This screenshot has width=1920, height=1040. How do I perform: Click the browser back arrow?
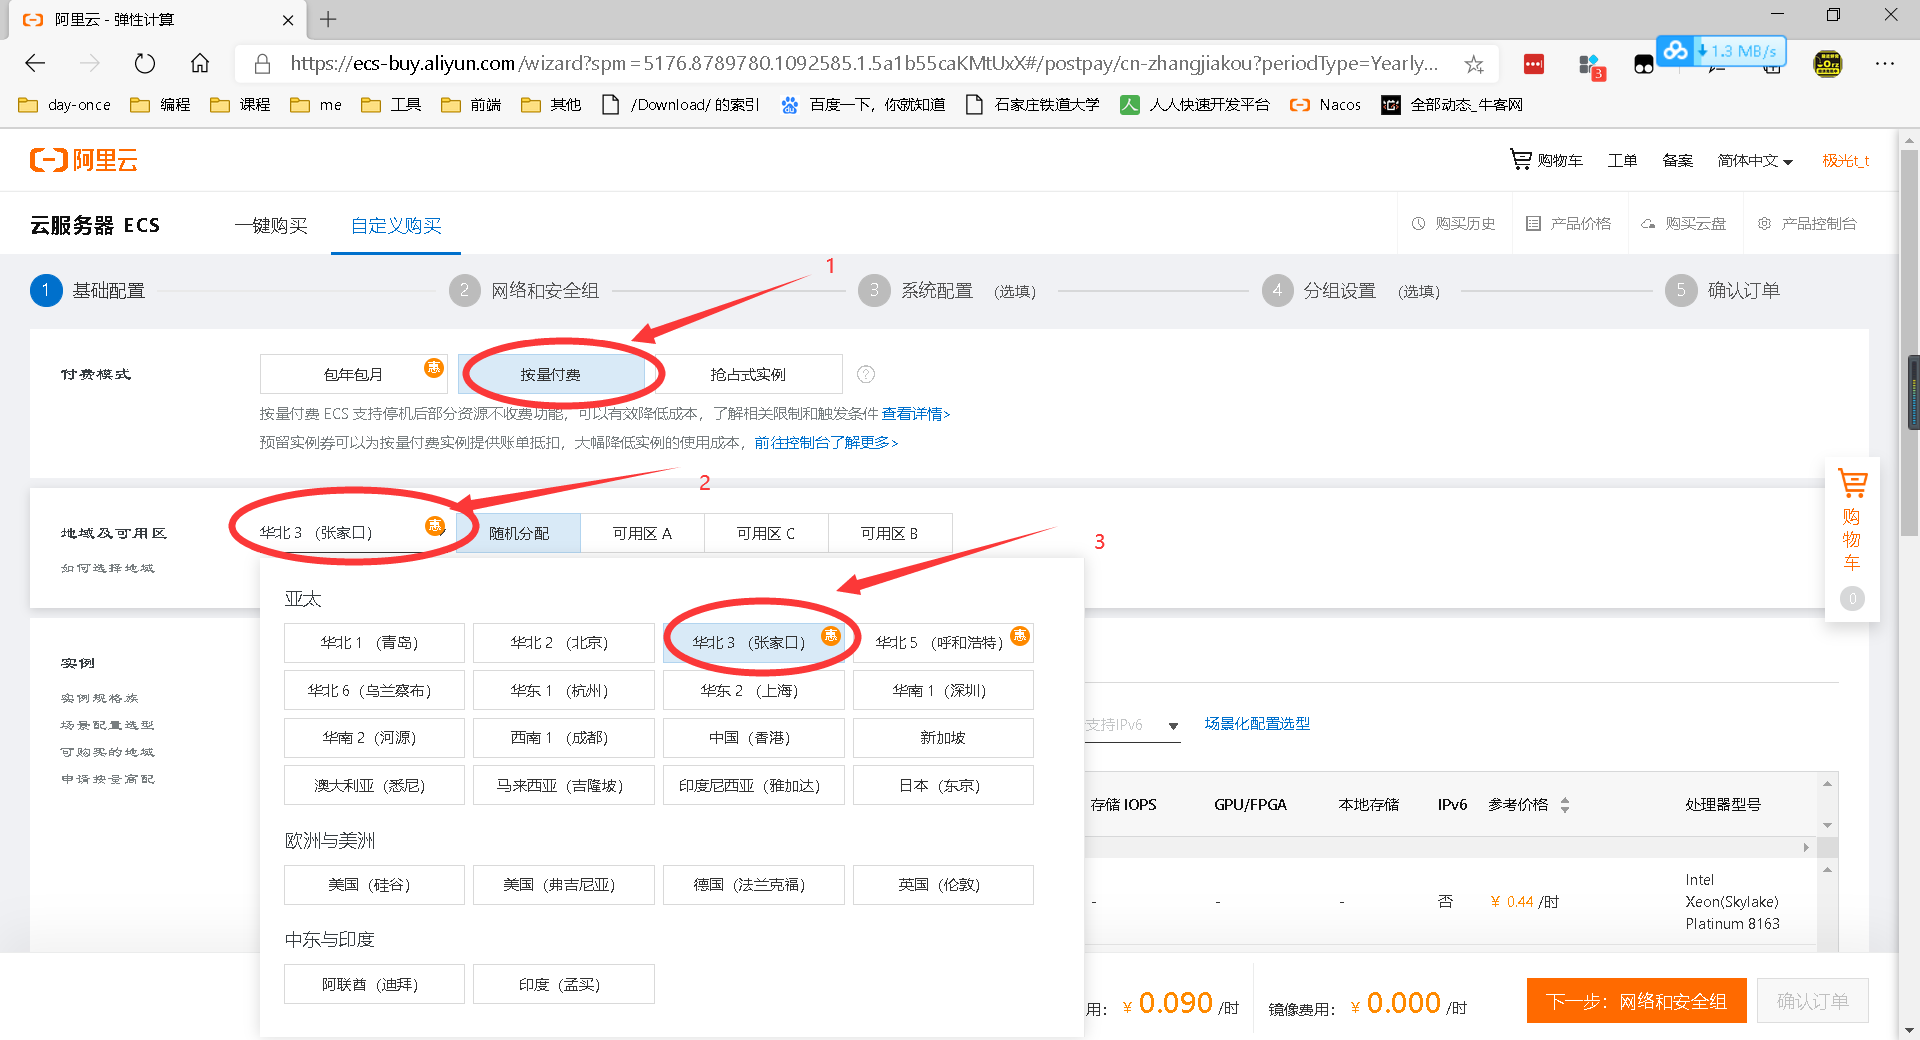click(36, 63)
